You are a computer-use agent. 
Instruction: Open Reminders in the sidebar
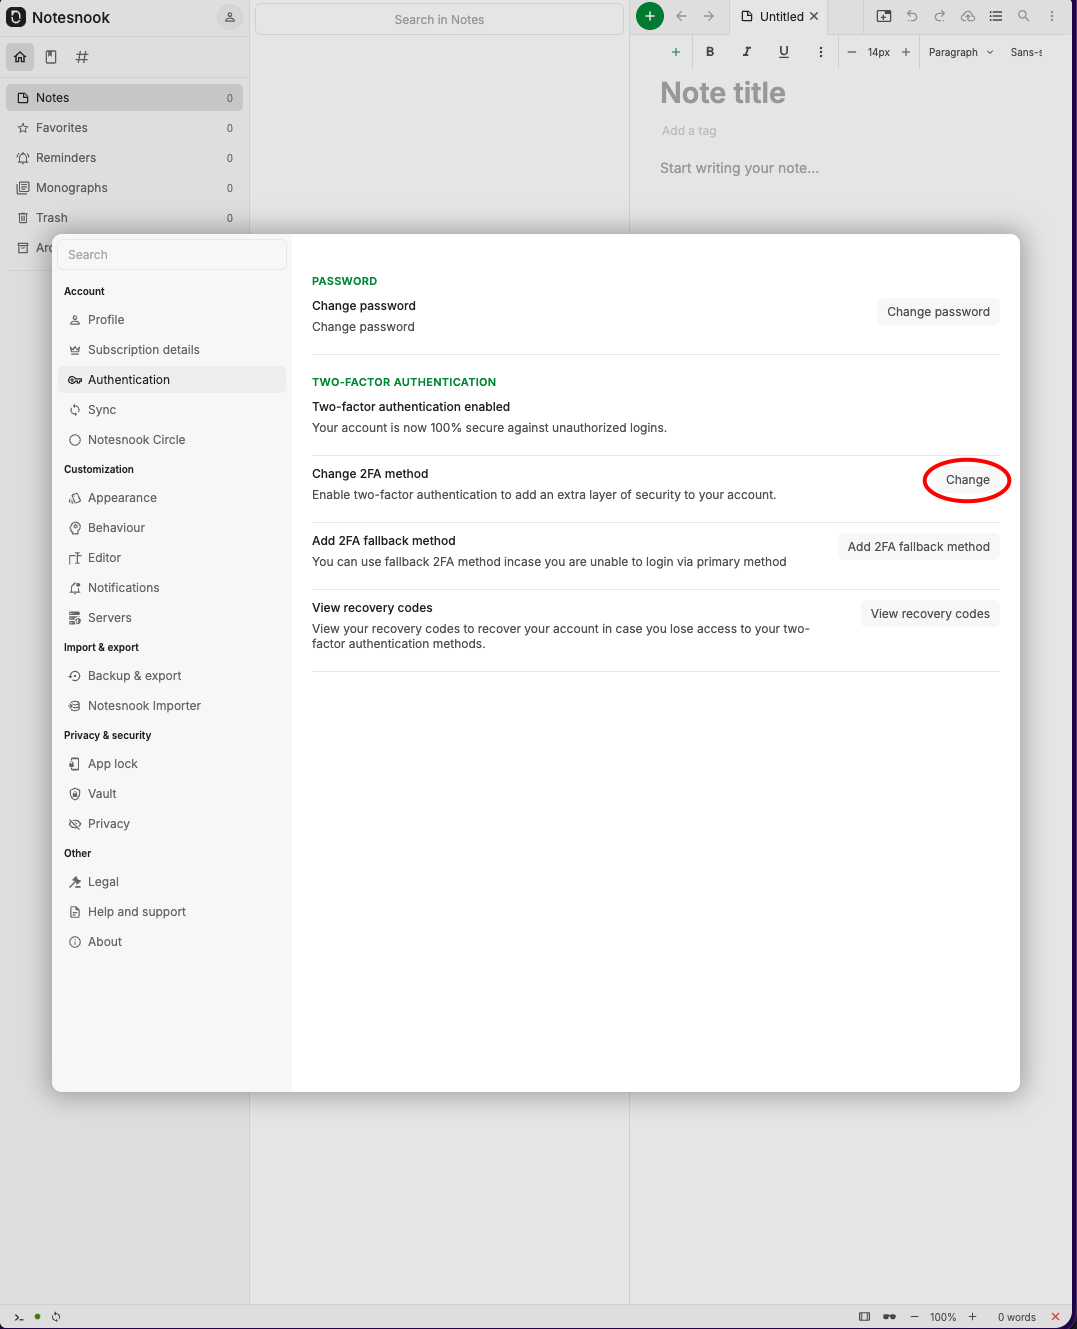pyautogui.click(x=125, y=158)
